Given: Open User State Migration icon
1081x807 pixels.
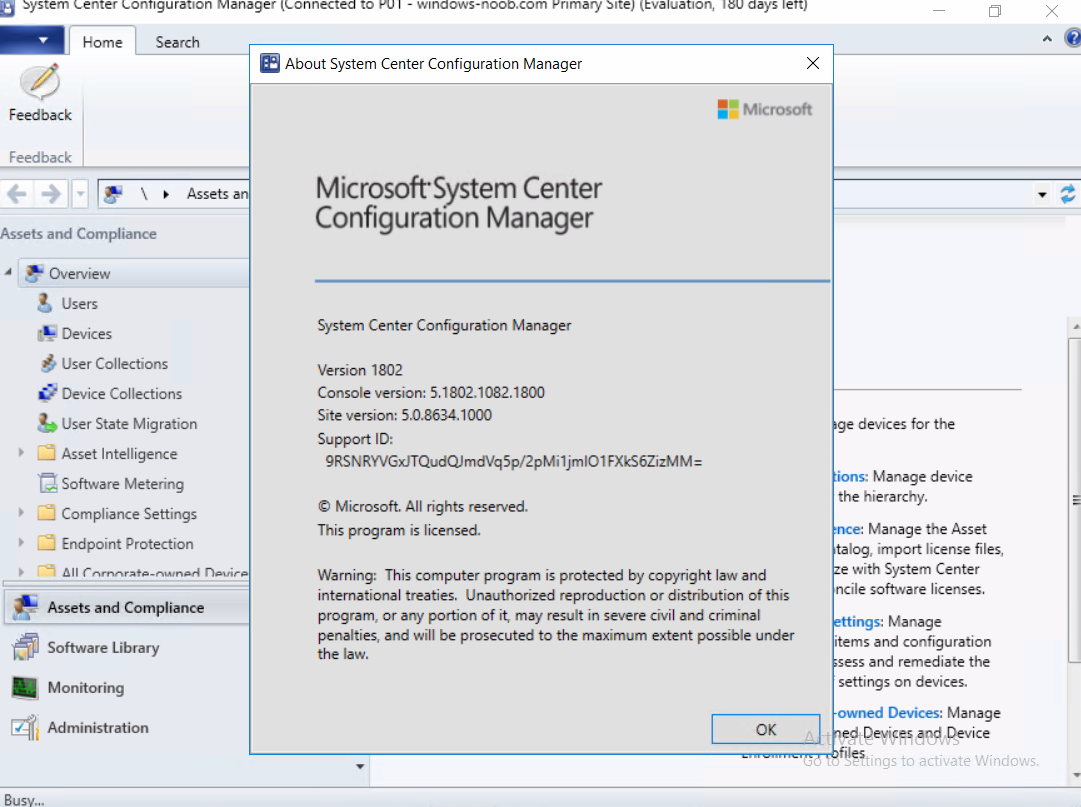Looking at the screenshot, I should tap(47, 423).
